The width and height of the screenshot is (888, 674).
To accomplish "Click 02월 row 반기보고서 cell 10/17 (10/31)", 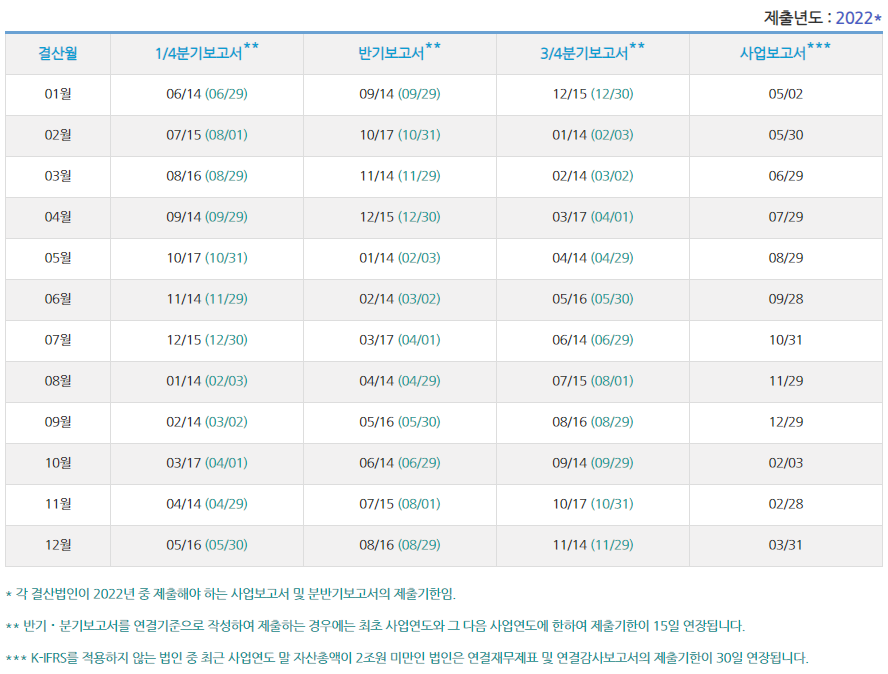I will click(x=400, y=135).
